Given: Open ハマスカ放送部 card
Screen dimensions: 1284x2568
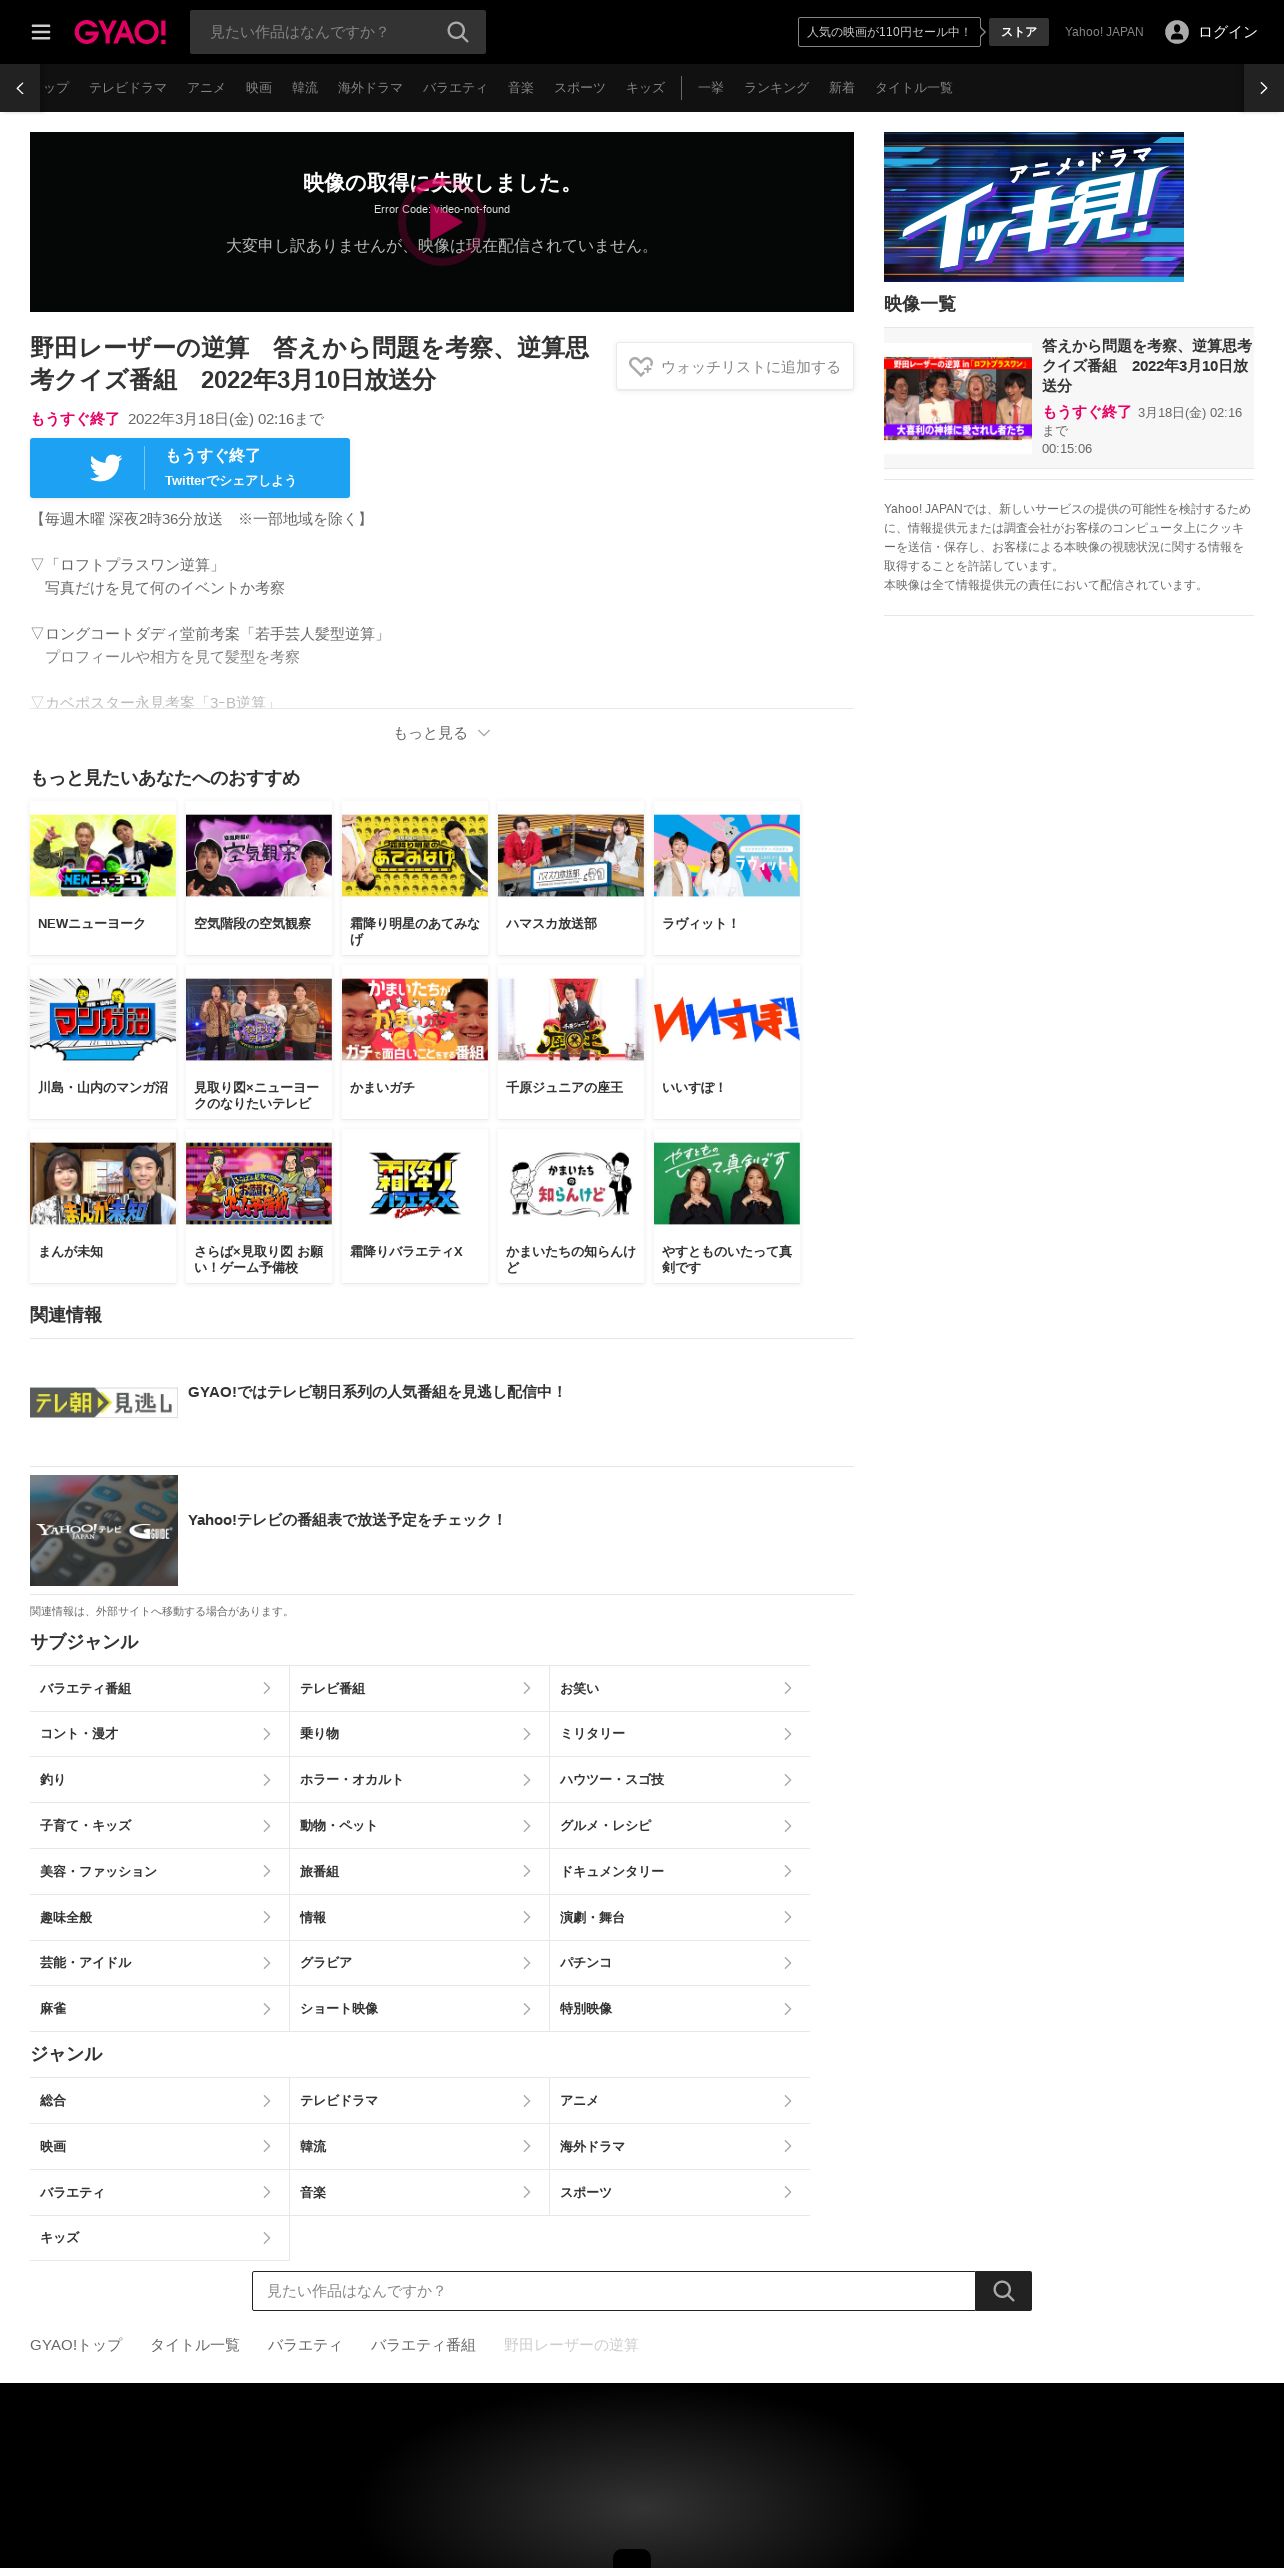Looking at the screenshot, I should coord(571,878).
